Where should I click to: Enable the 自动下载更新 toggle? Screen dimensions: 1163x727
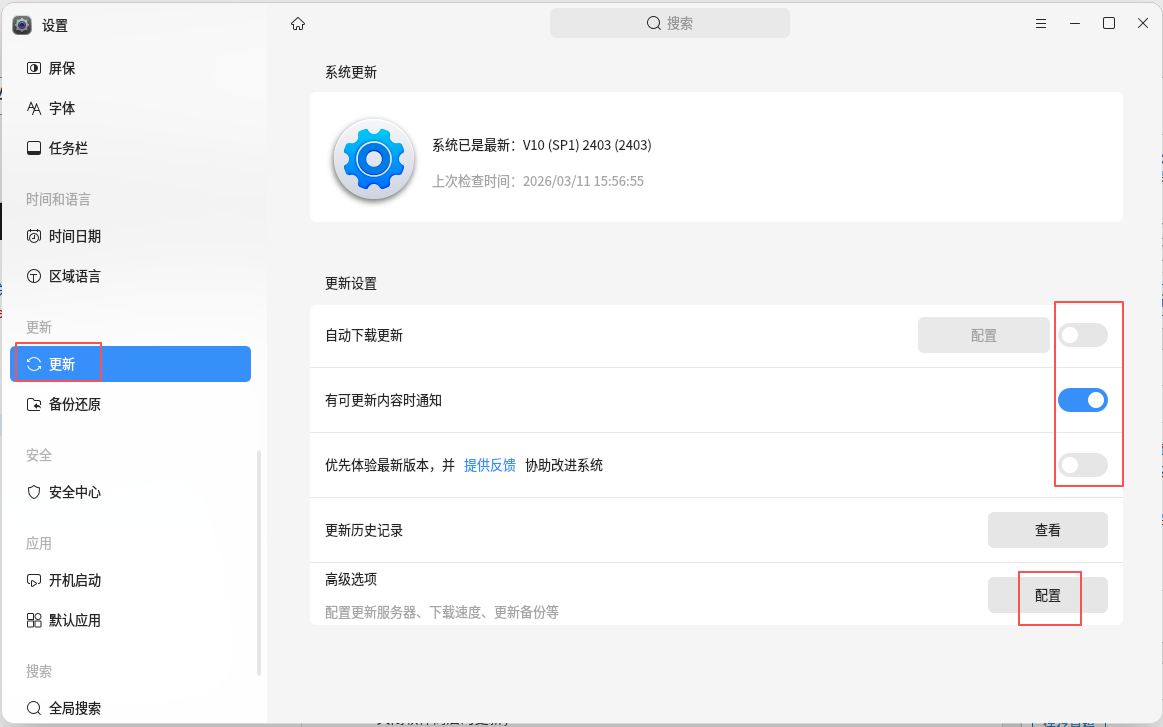1083,335
